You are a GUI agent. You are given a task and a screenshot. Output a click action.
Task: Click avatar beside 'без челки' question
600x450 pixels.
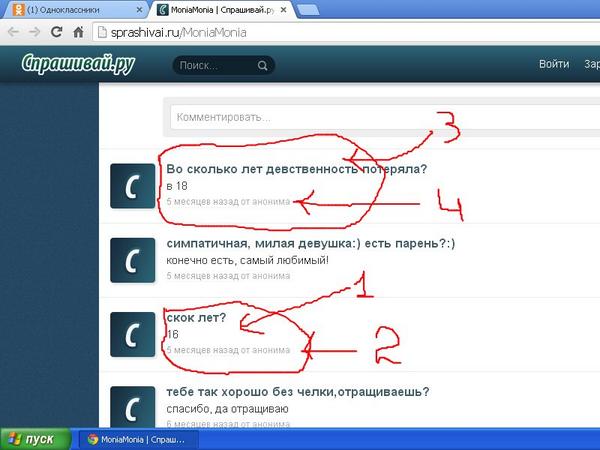pyautogui.click(x=132, y=407)
